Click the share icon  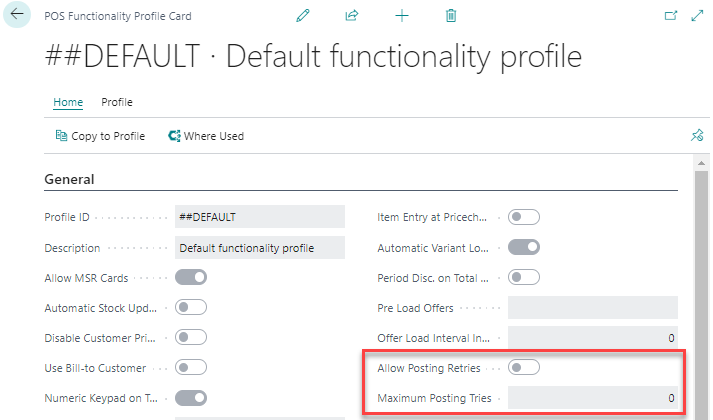point(352,16)
